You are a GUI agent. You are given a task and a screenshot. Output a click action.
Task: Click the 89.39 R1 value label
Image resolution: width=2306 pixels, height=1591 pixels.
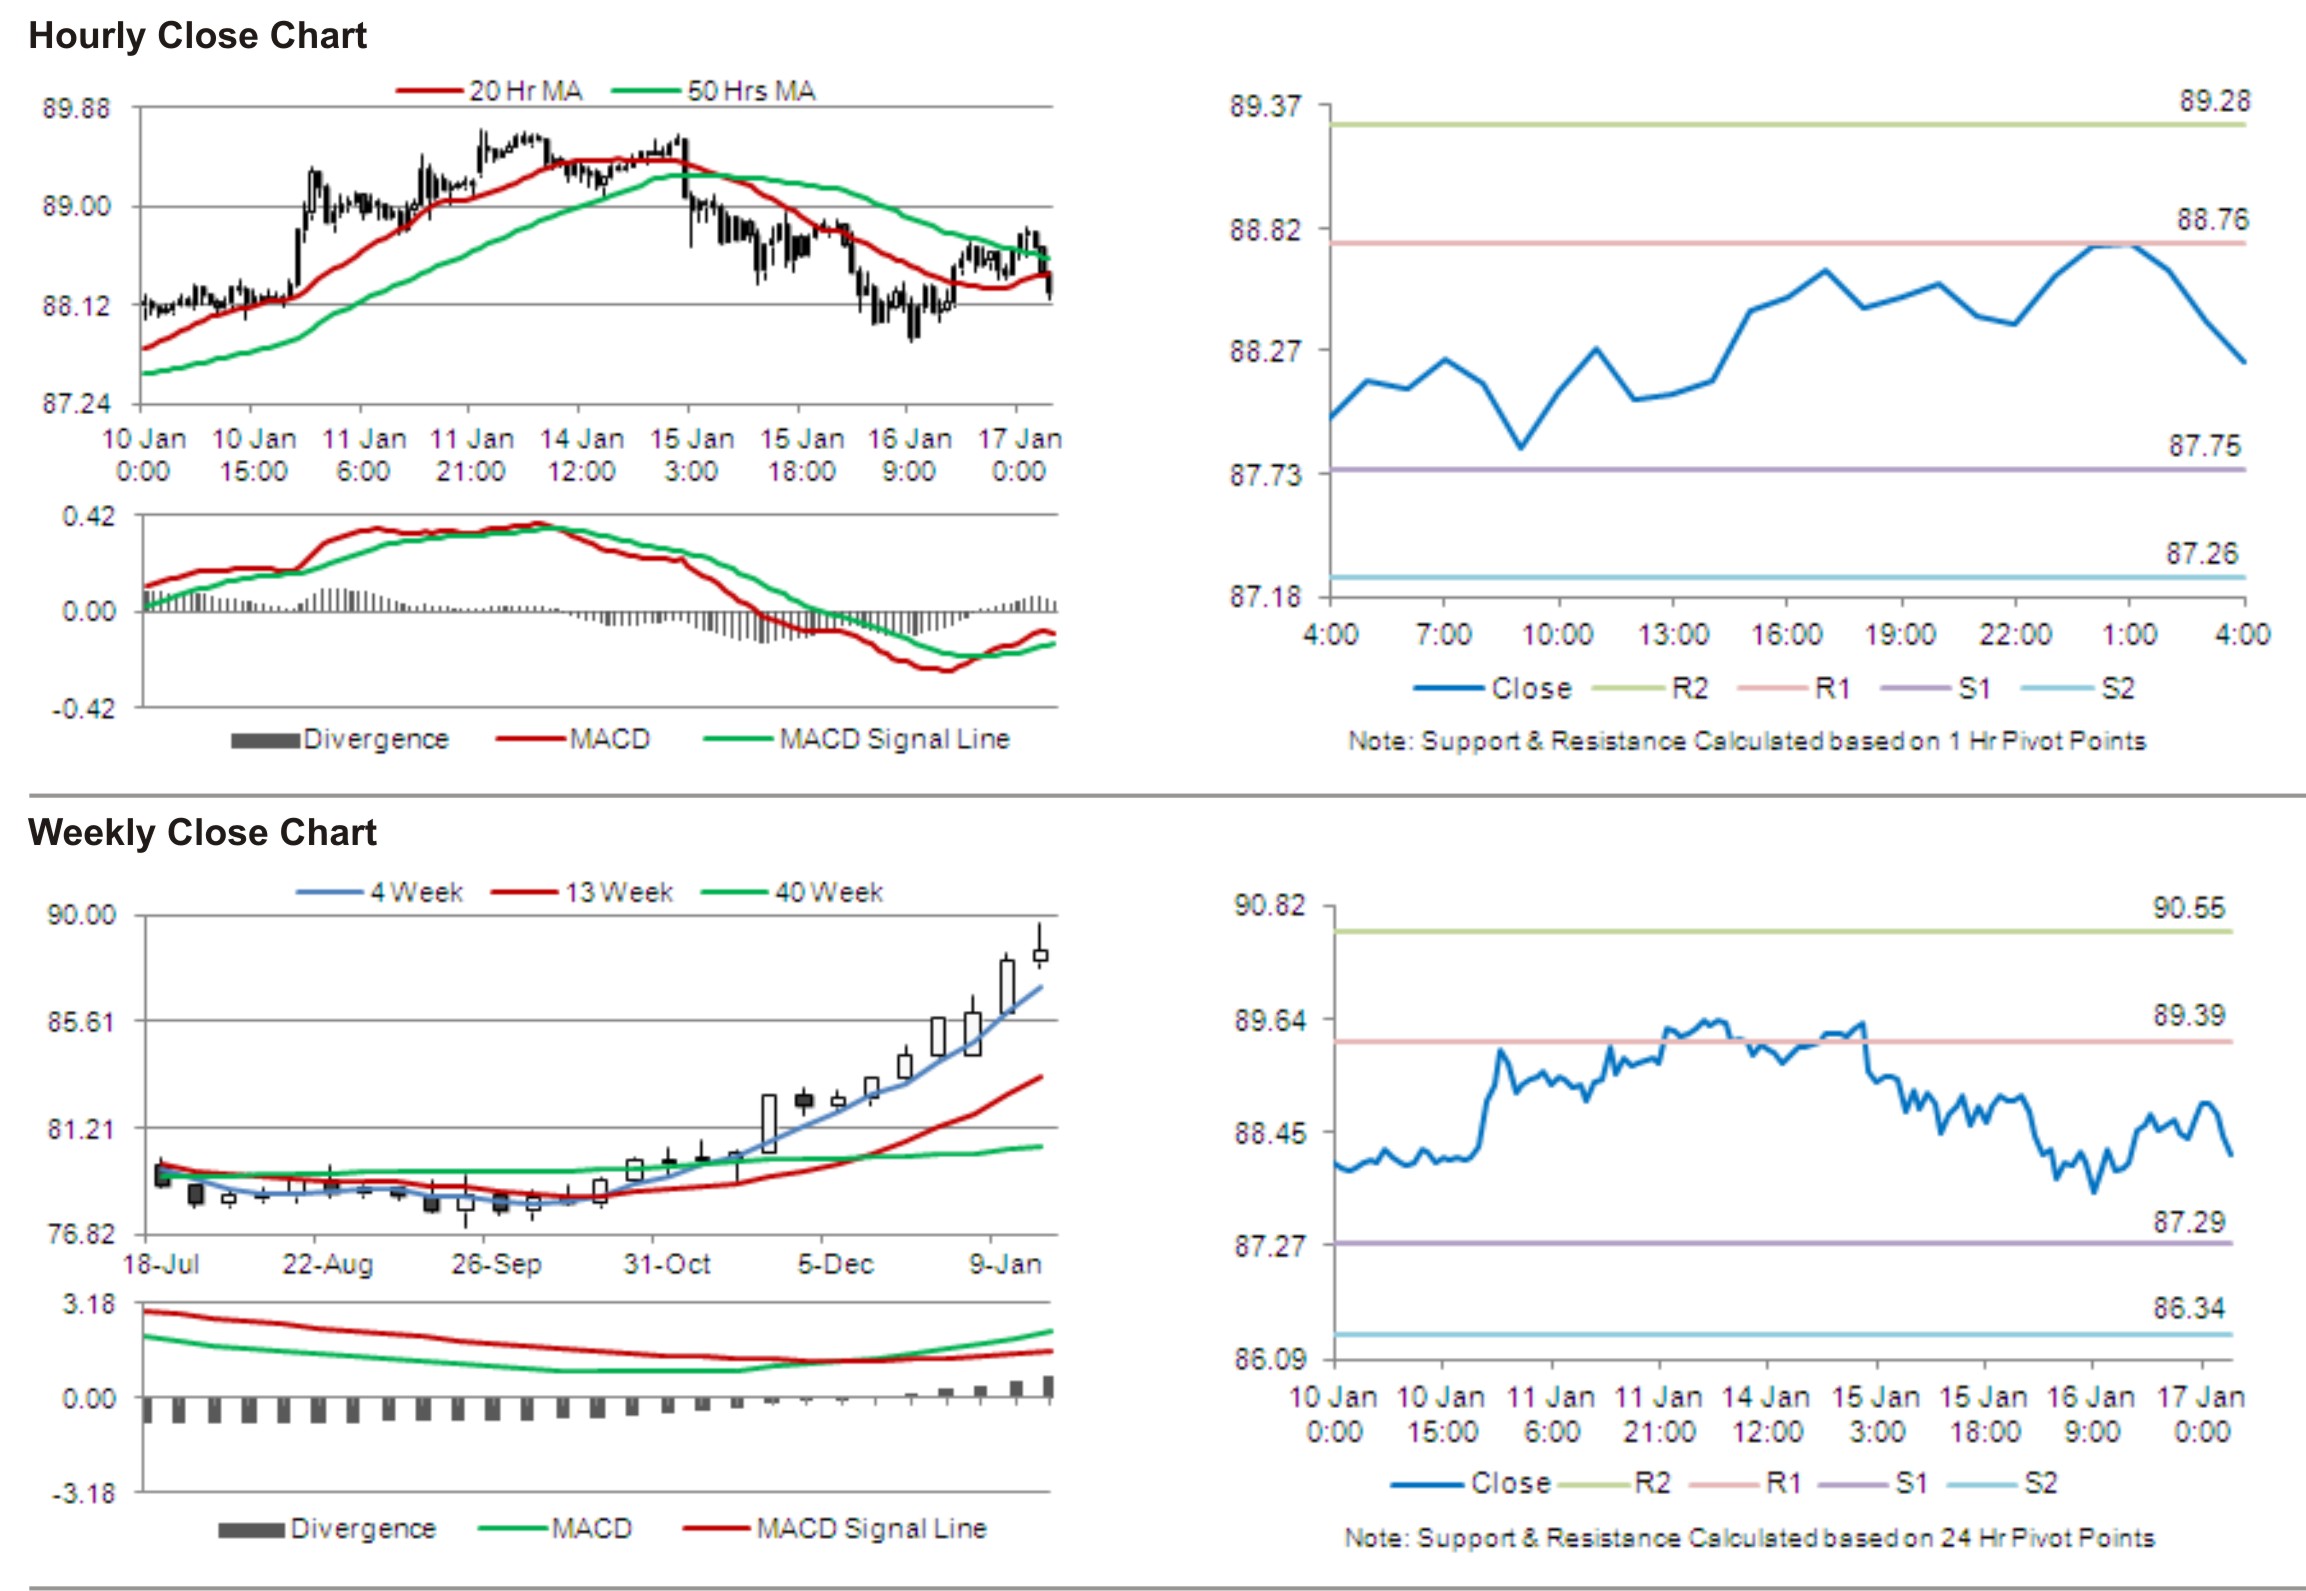point(2189,1016)
